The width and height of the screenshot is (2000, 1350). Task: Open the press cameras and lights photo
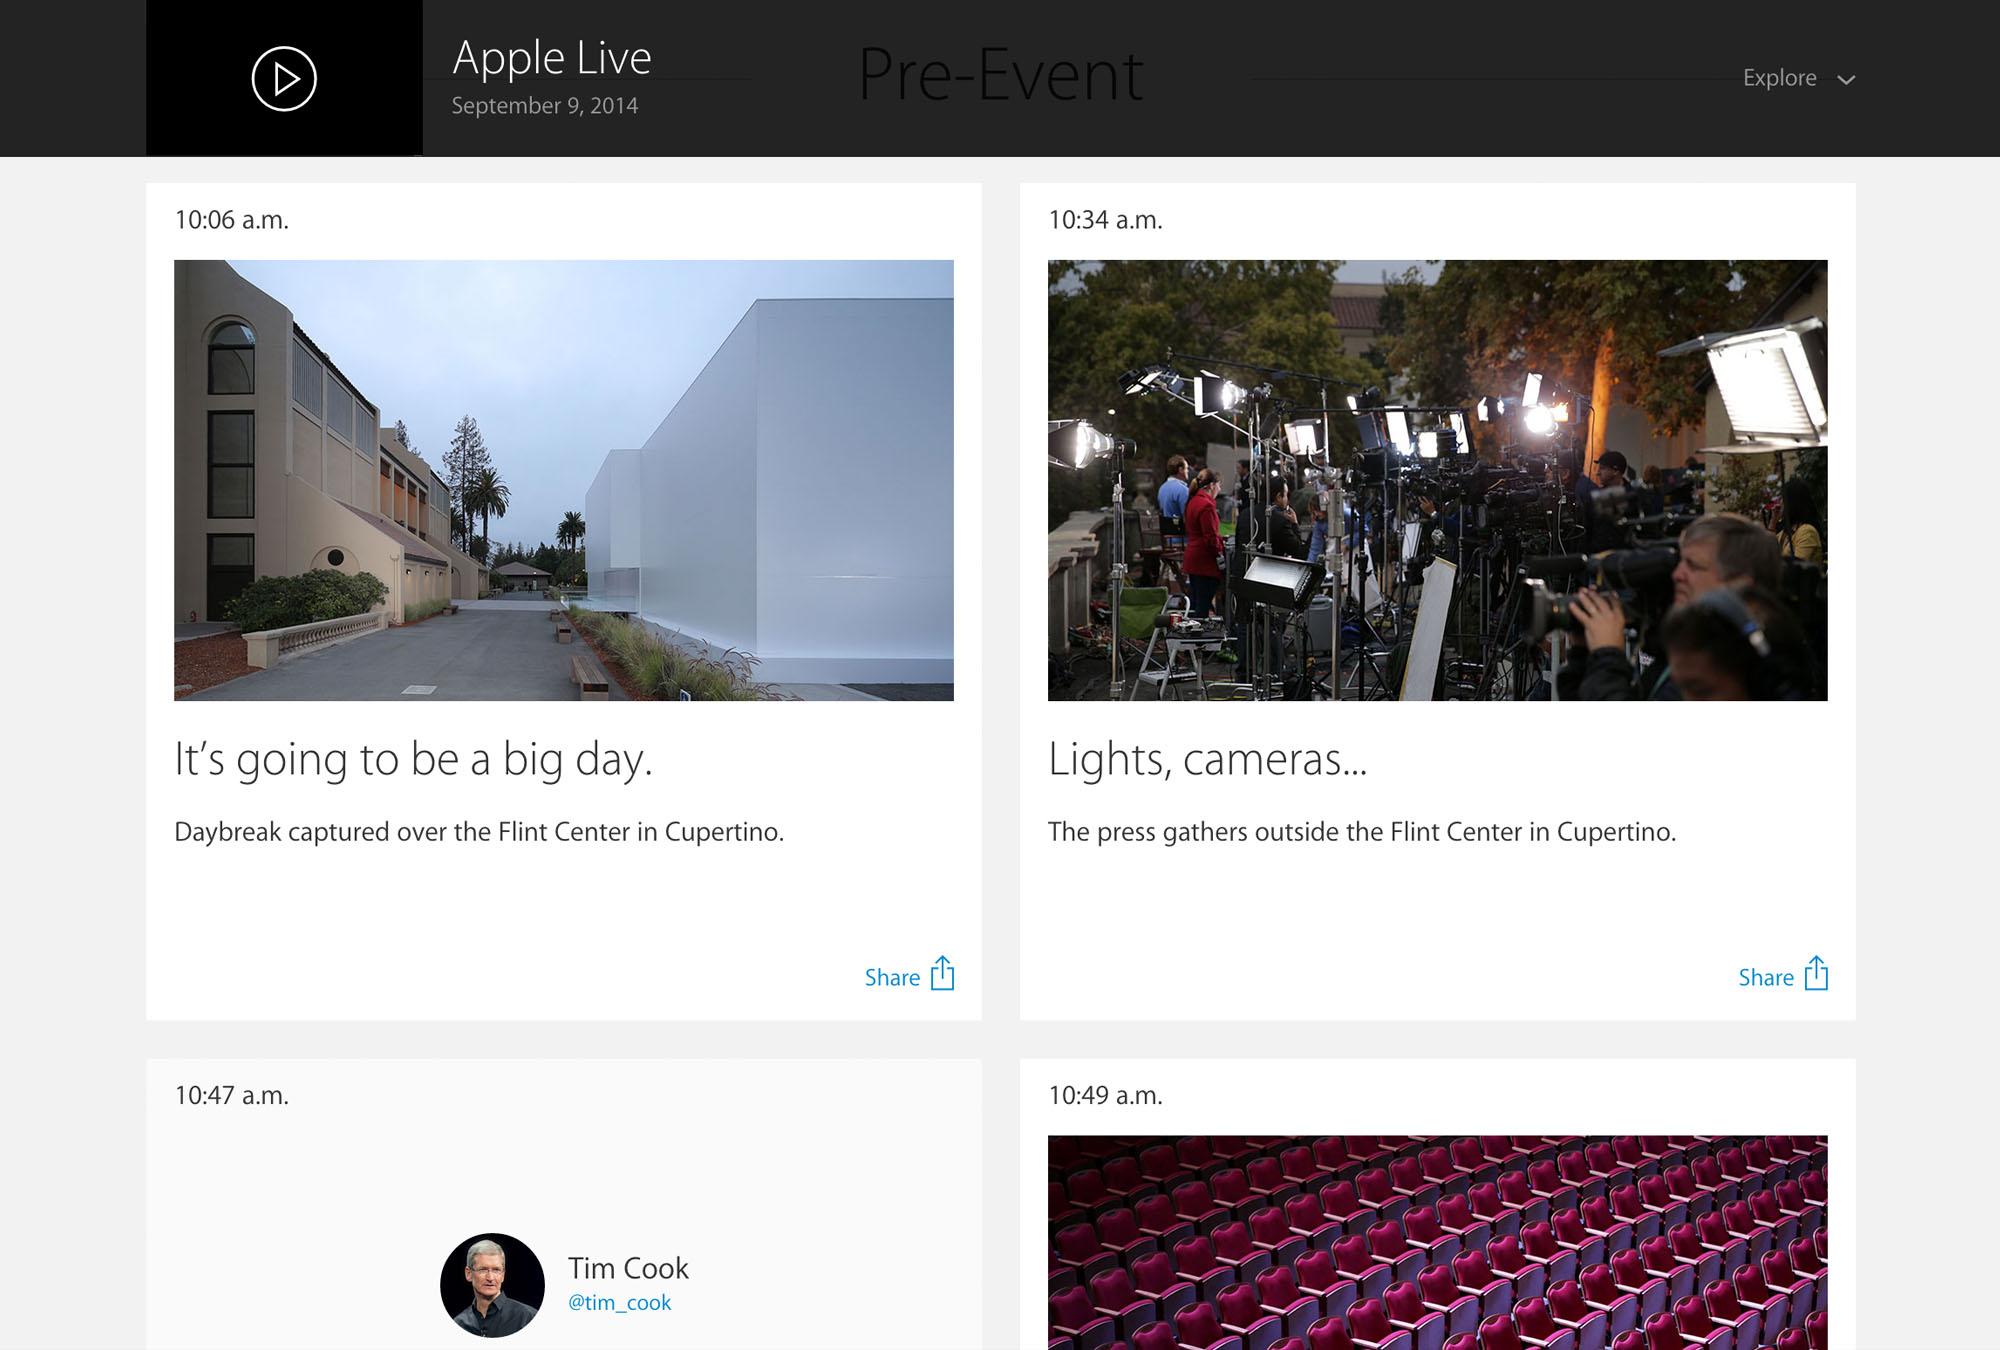pos(1437,480)
